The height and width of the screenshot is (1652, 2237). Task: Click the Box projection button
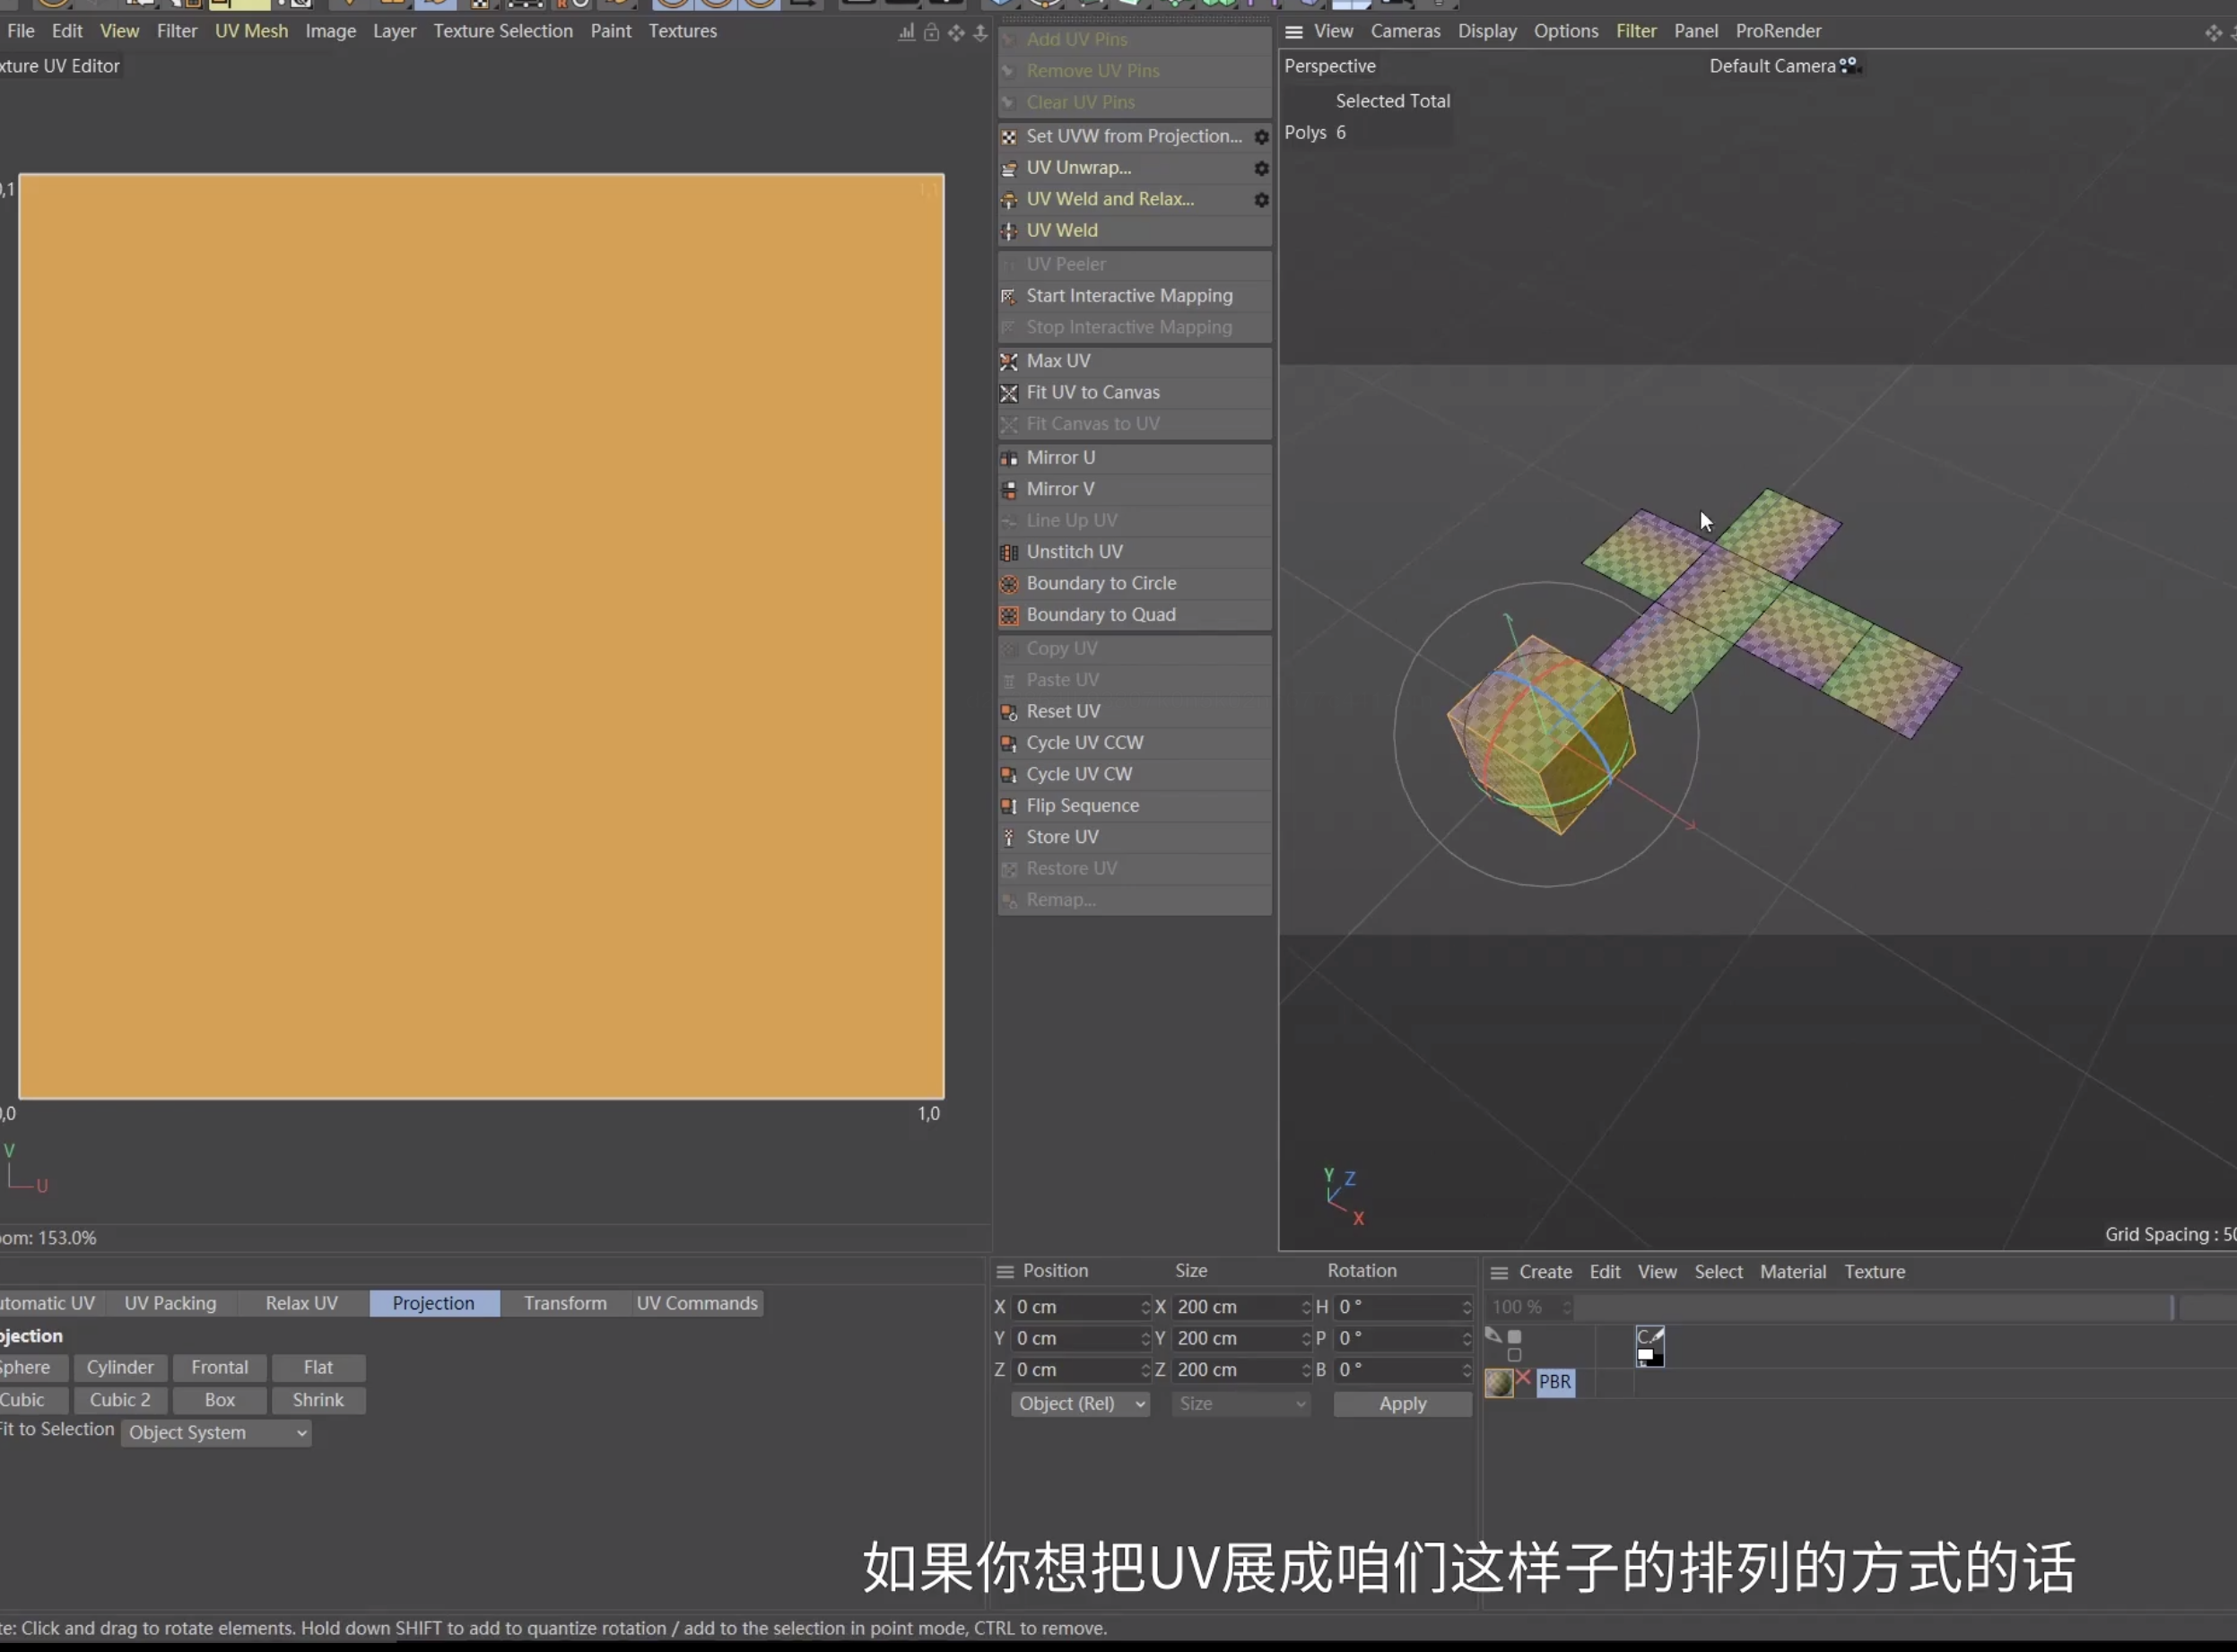point(220,1400)
